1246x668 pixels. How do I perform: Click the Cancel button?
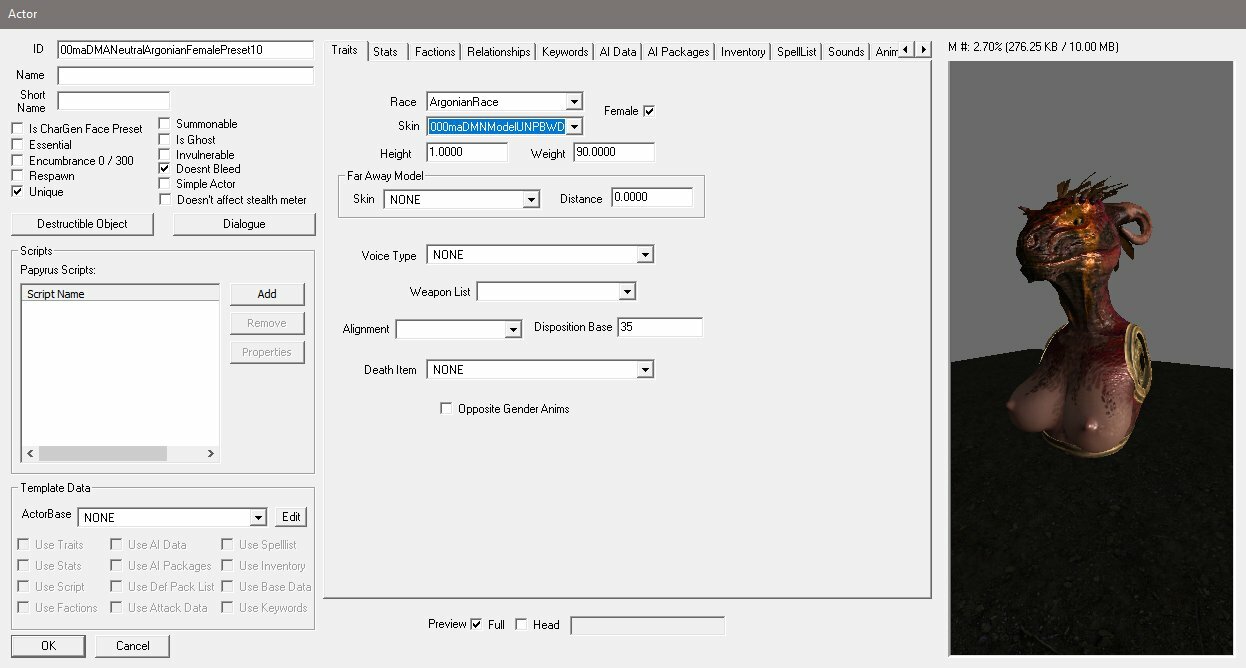coord(133,646)
